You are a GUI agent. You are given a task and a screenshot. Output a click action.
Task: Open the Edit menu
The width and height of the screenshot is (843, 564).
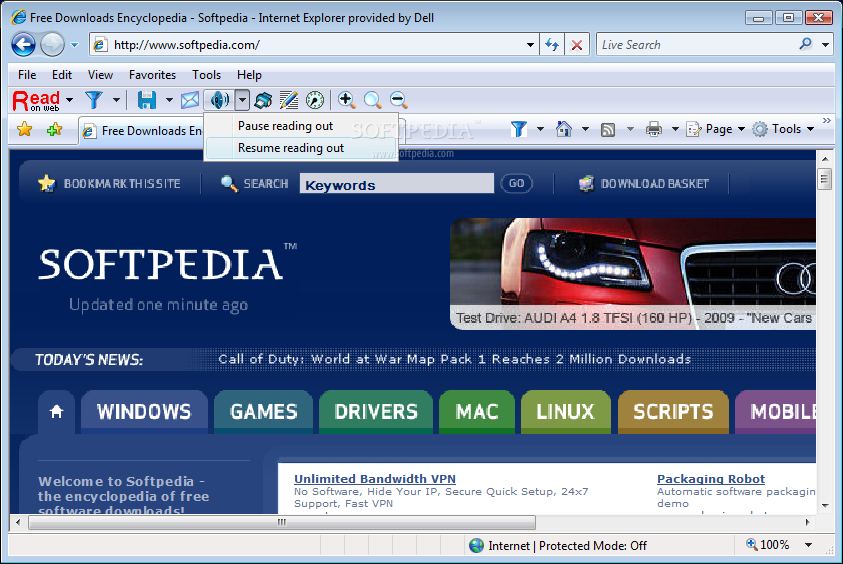coord(62,75)
